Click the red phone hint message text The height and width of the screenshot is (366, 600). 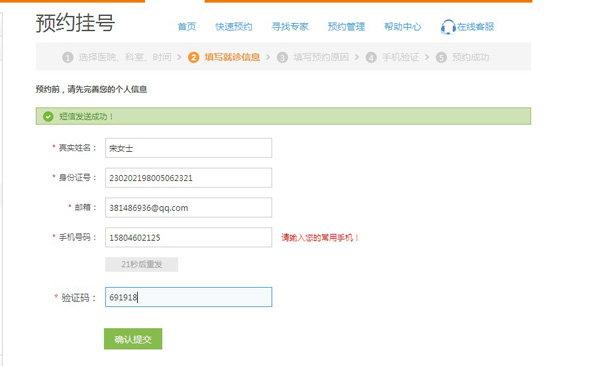[x=320, y=238]
